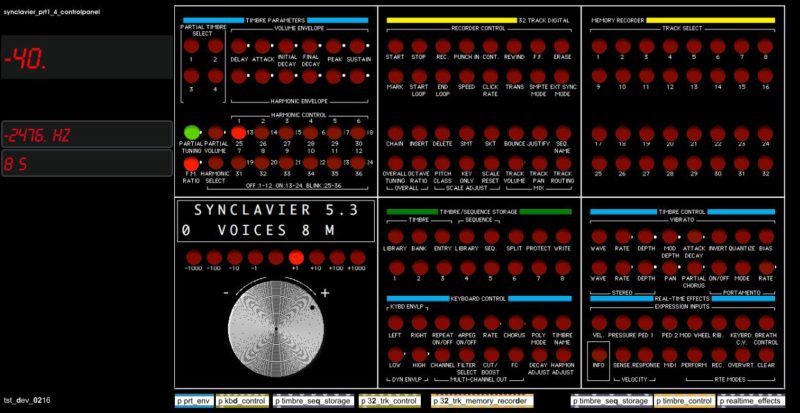Select track 16 in Track Select
The image size is (800, 413).
click(765, 76)
